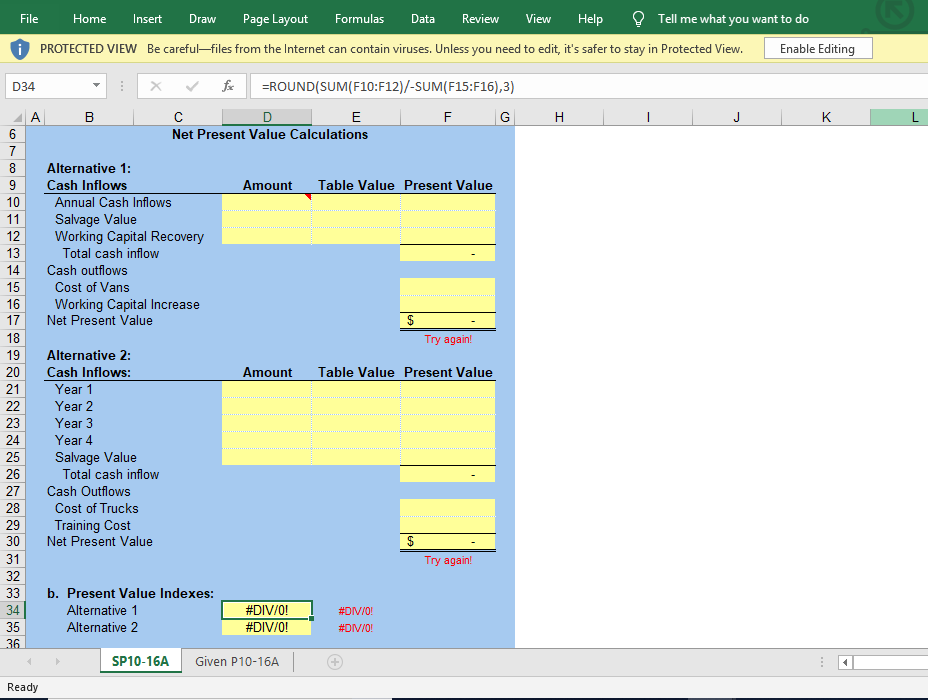Screen dimensions: 928x700
Task: Select row 34 header
Action: tap(12, 610)
